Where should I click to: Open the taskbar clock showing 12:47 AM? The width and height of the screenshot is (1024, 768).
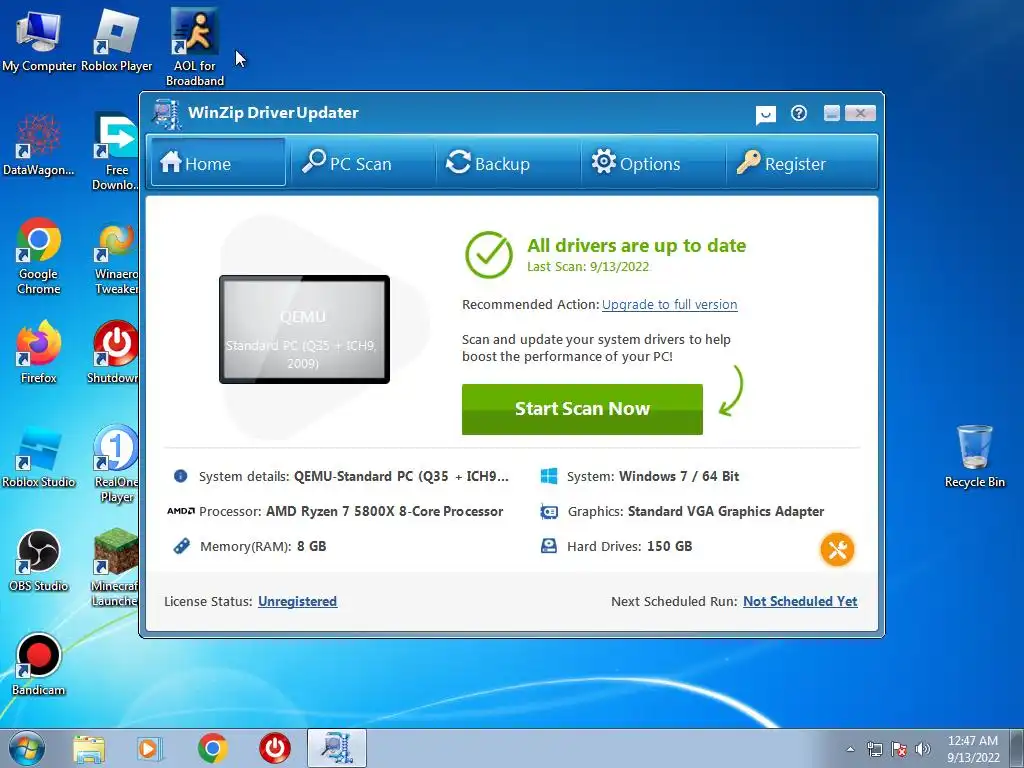pyautogui.click(x=973, y=749)
